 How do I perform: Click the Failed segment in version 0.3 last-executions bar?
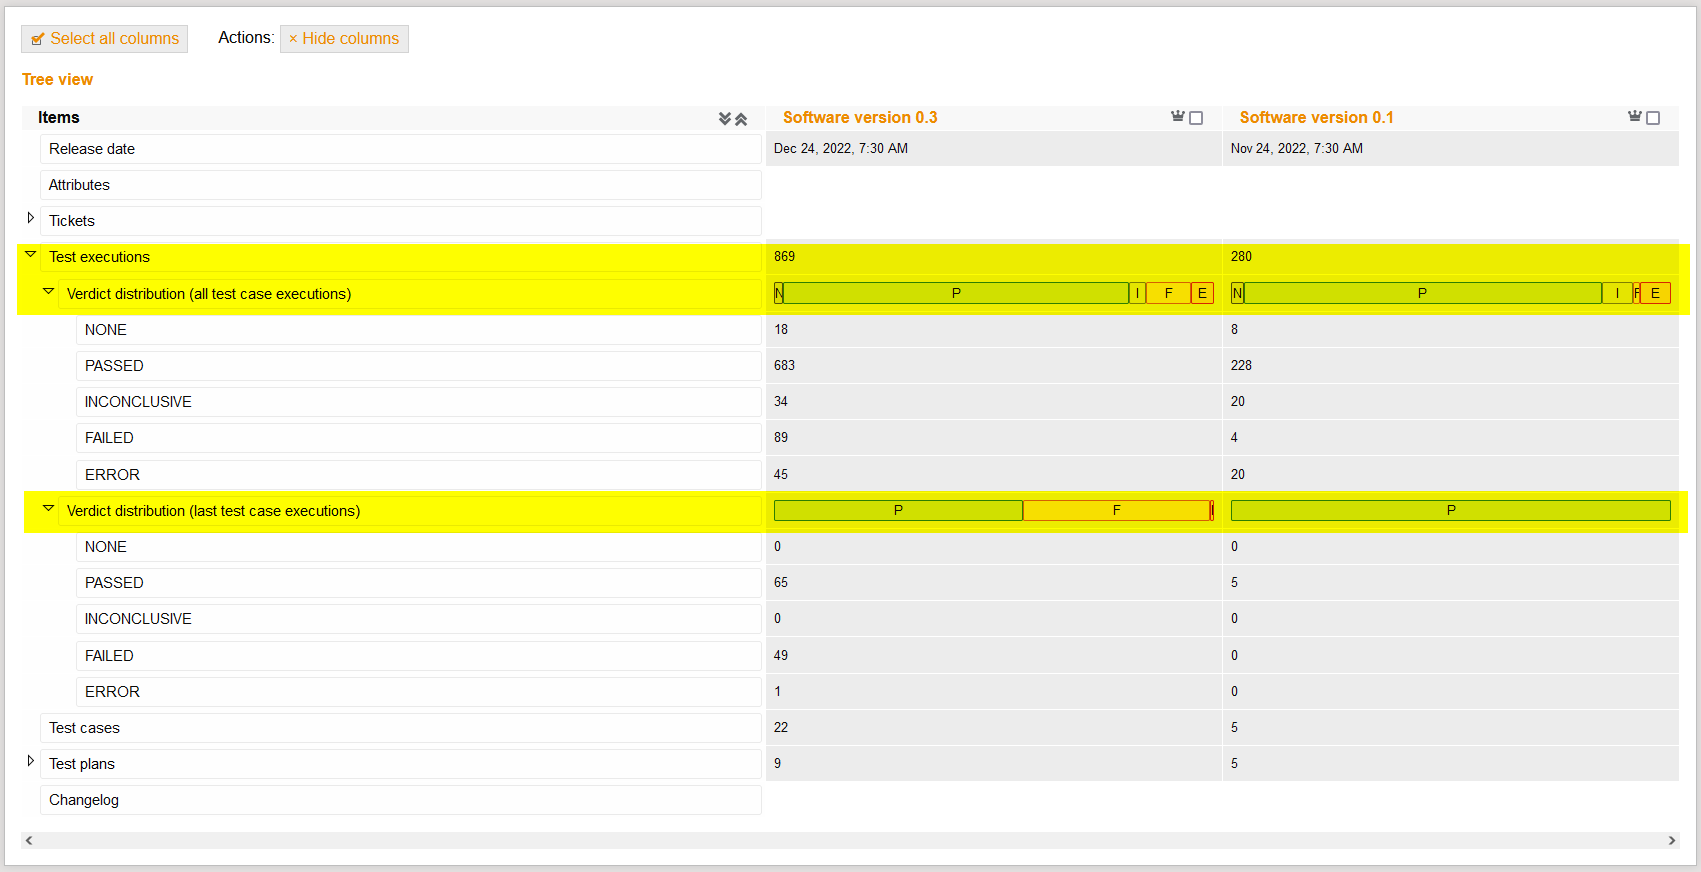click(1116, 511)
